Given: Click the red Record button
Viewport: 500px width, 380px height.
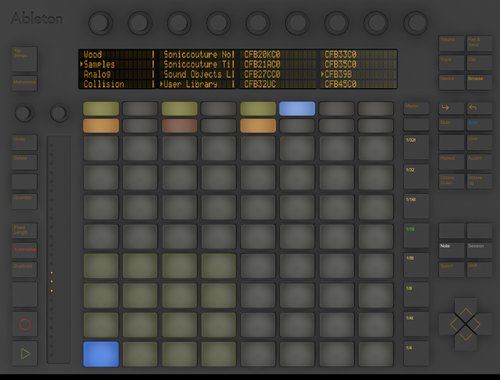Looking at the screenshot, I should pyautogui.click(x=25, y=324).
